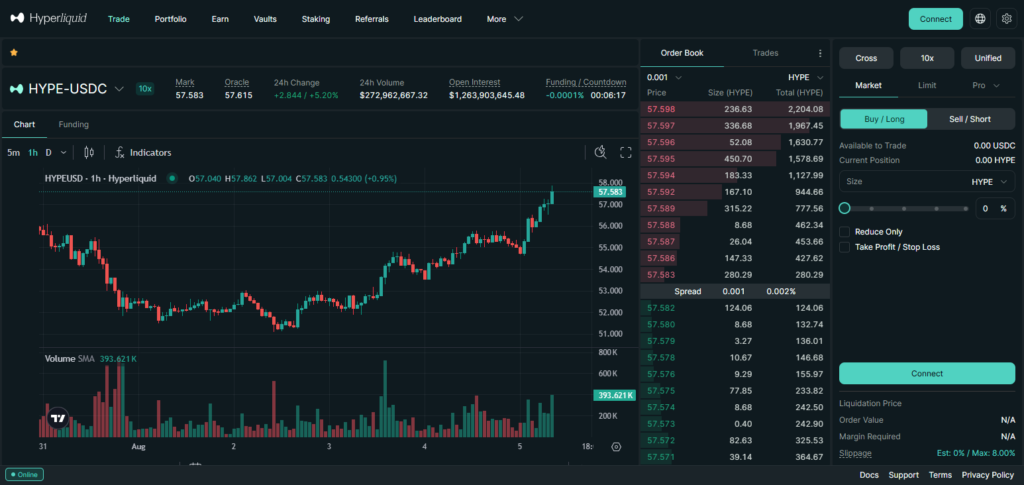Click the HYPE-USDC pair icon
This screenshot has width=1024, height=485.
point(16,89)
